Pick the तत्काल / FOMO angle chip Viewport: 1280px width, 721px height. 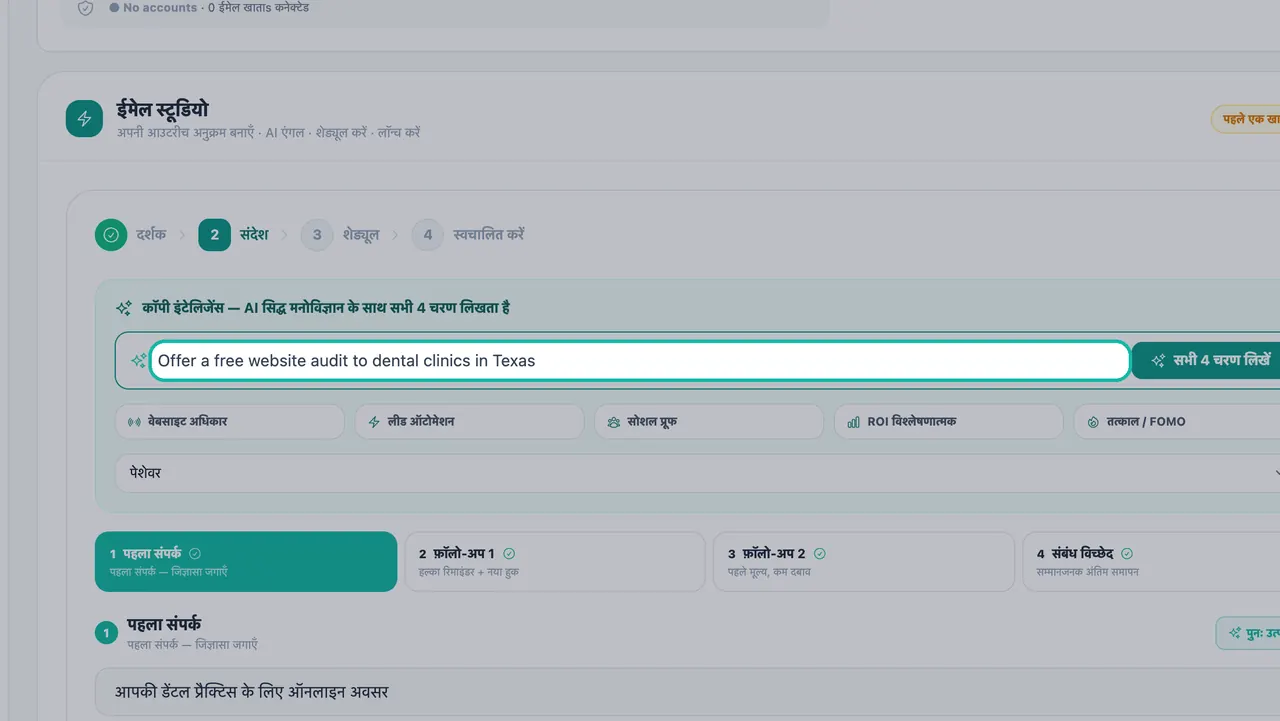1177,422
